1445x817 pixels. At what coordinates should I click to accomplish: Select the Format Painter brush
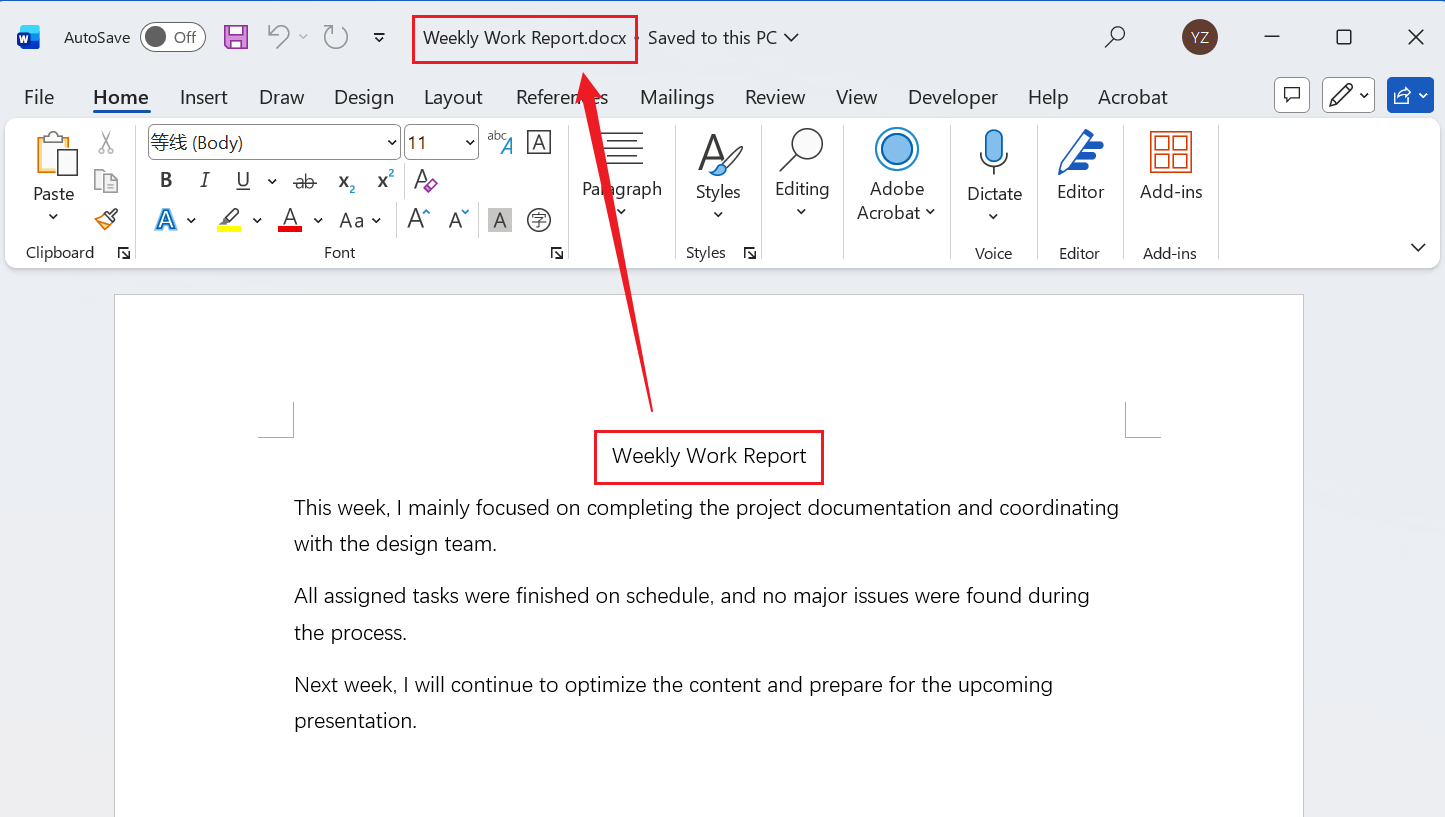click(x=106, y=219)
